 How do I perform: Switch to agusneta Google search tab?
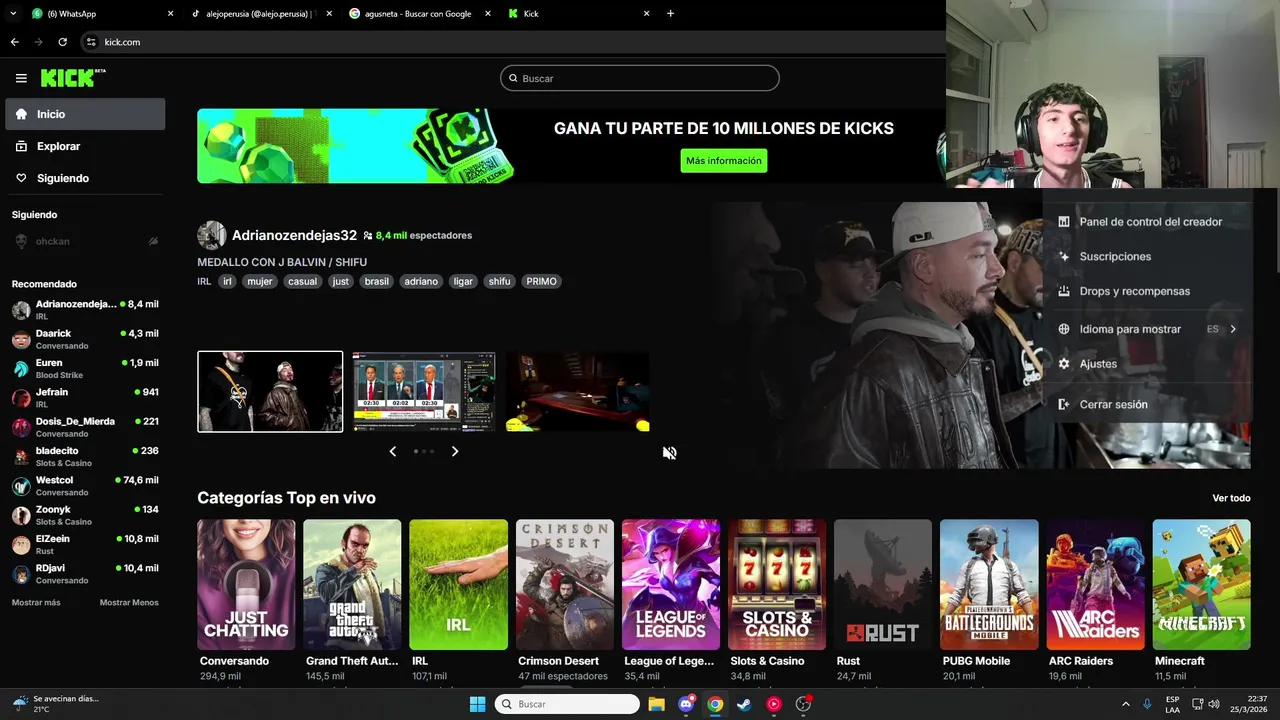tap(420, 14)
